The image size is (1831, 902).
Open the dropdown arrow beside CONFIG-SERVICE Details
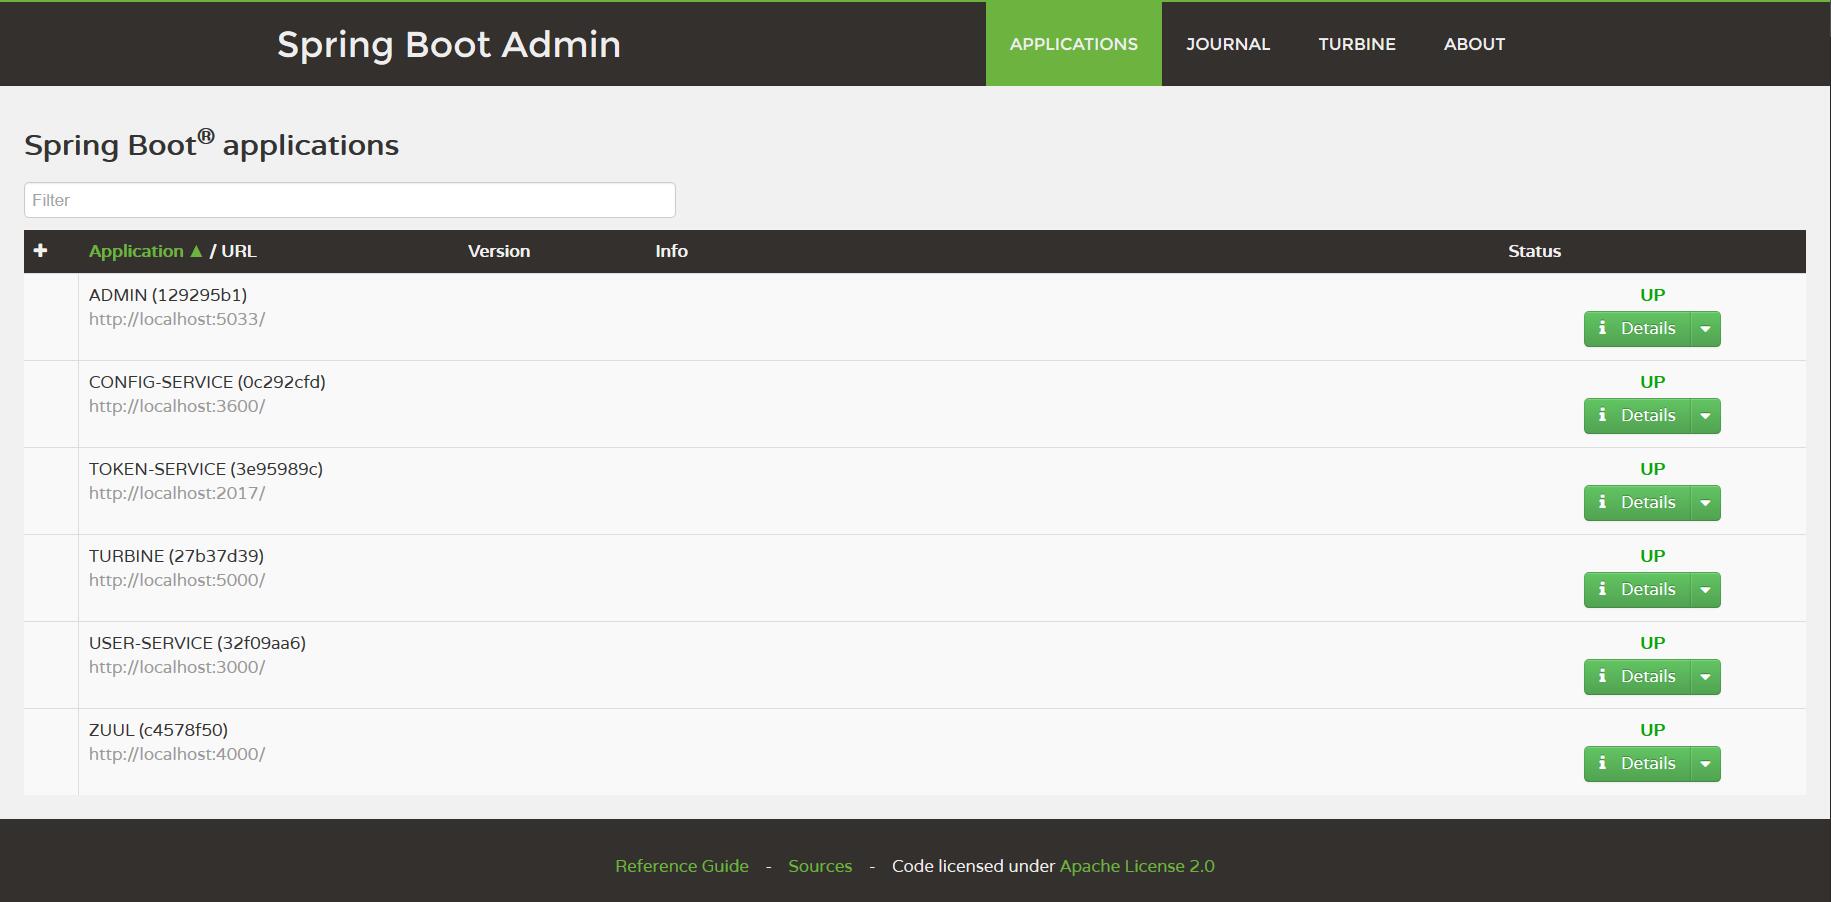click(1705, 416)
